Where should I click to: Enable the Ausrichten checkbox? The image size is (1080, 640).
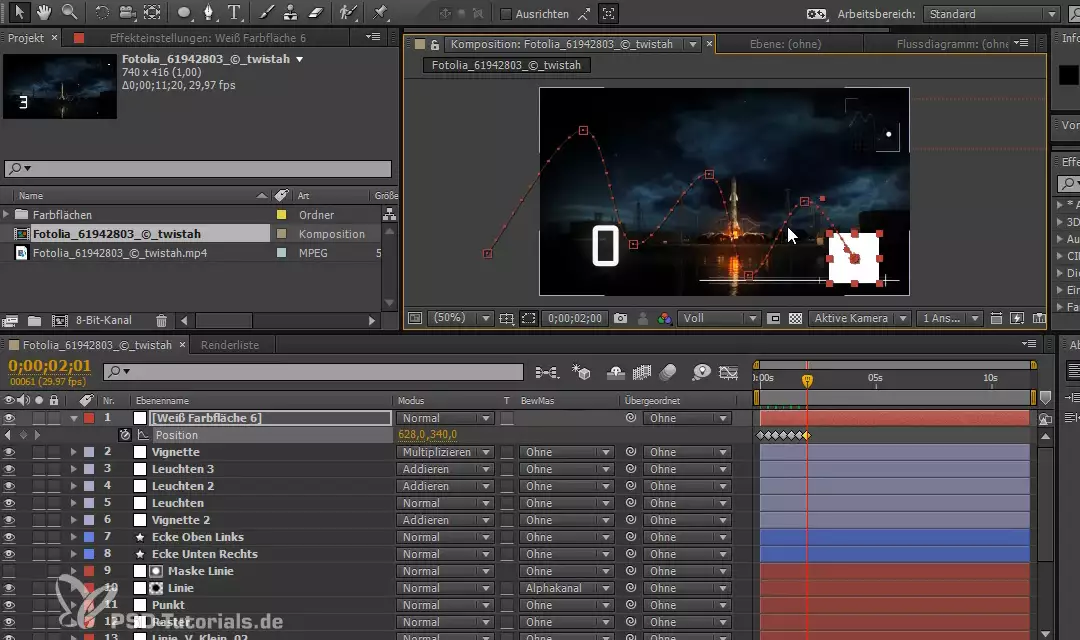click(x=506, y=14)
